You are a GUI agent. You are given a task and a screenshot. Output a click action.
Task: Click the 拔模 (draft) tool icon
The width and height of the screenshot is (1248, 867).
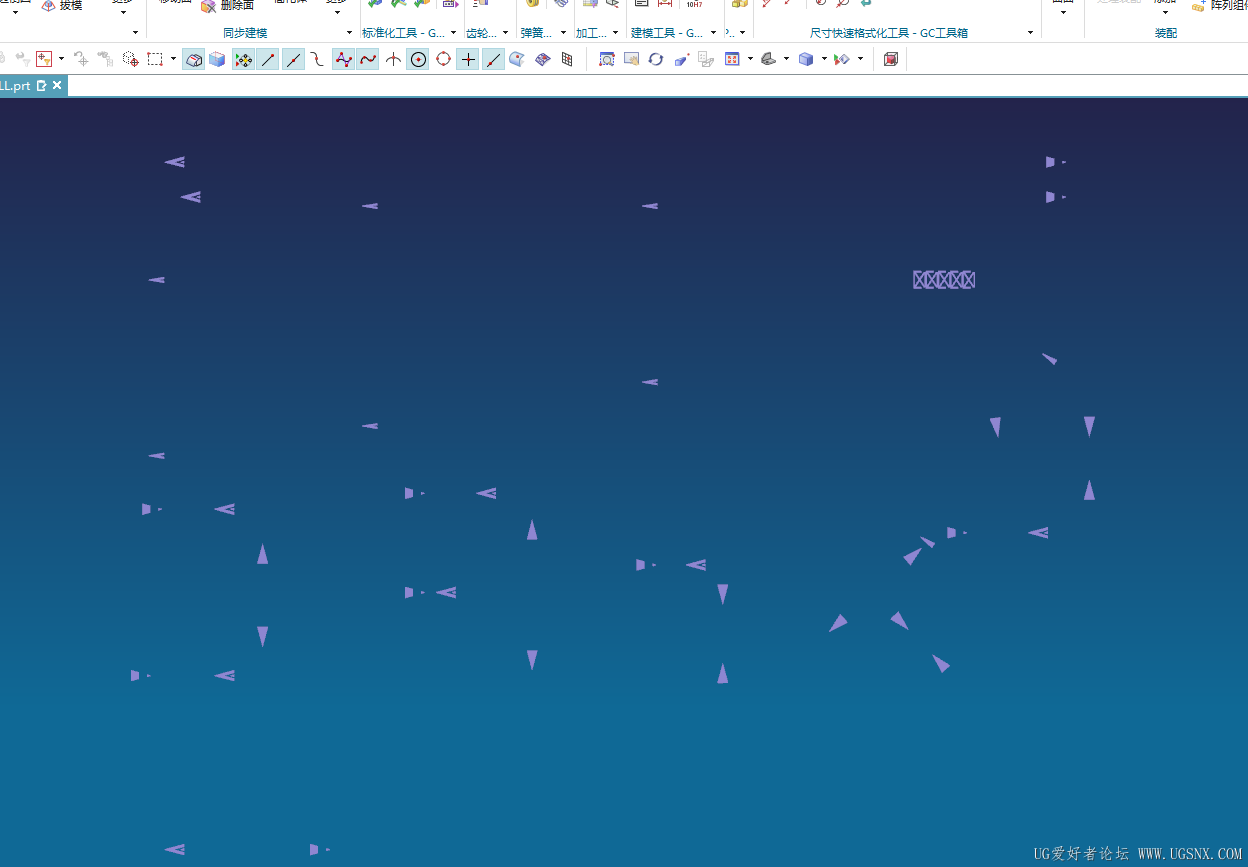click(48, 6)
